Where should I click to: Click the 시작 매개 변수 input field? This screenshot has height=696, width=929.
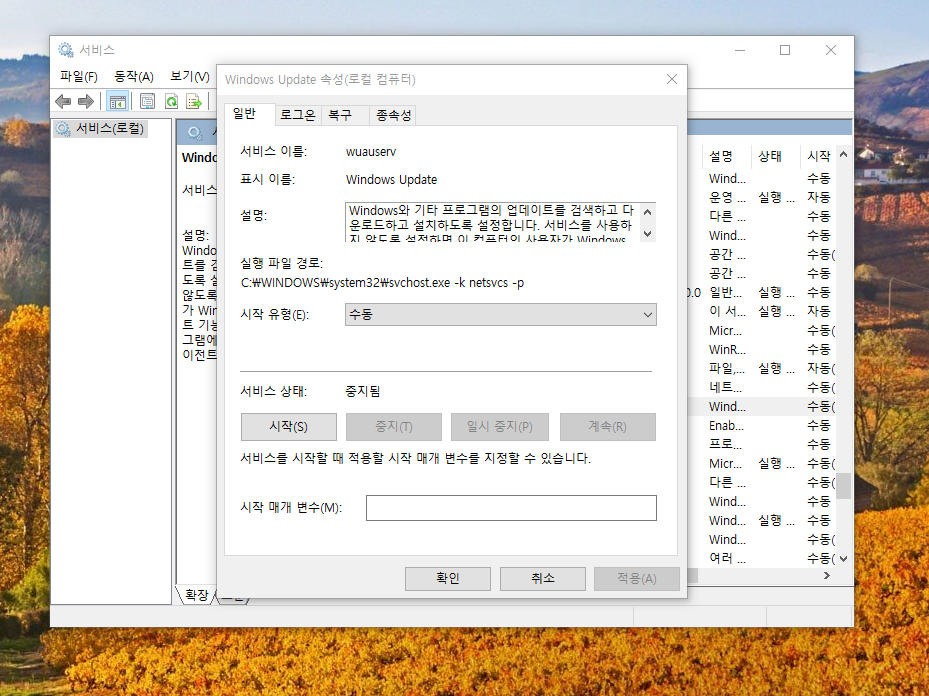(x=511, y=508)
